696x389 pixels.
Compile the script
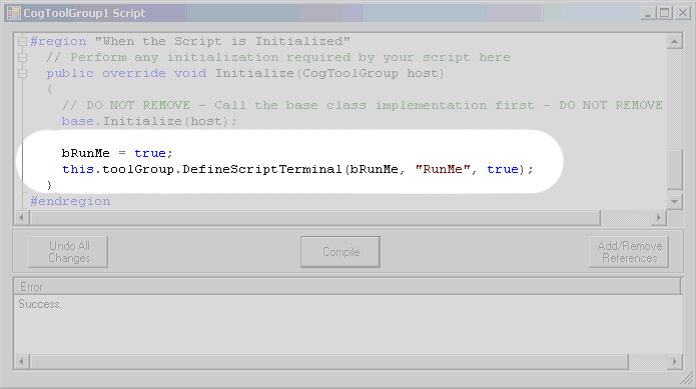click(340, 252)
